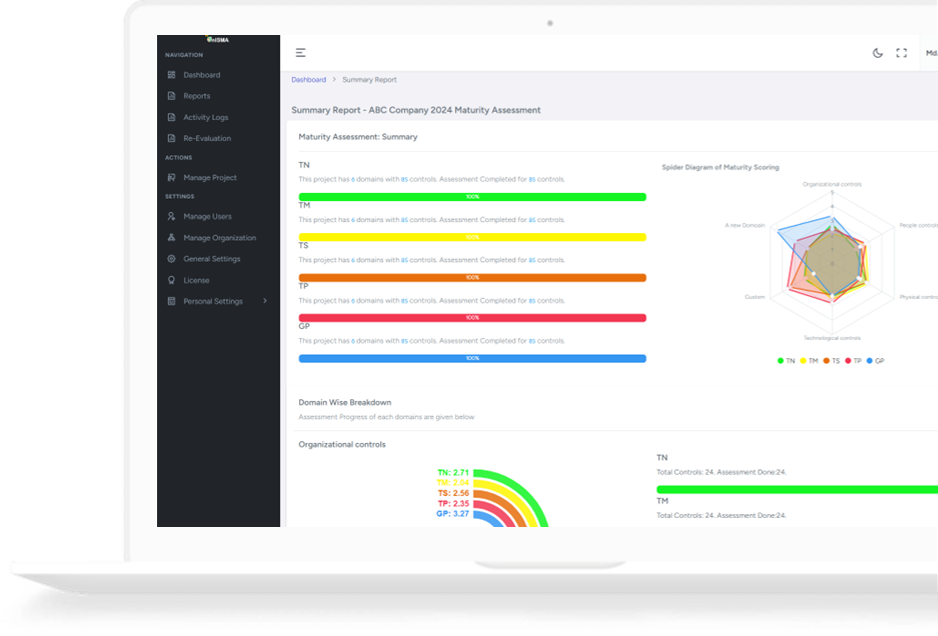Switch to dark mode moon icon
The width and height of the screenshot is (938, 636).
878,53
